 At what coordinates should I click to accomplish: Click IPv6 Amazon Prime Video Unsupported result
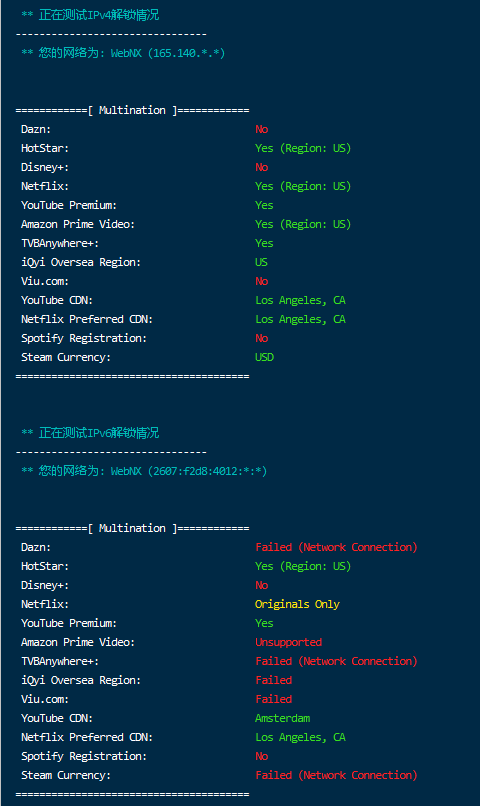[x=288, y=642]
